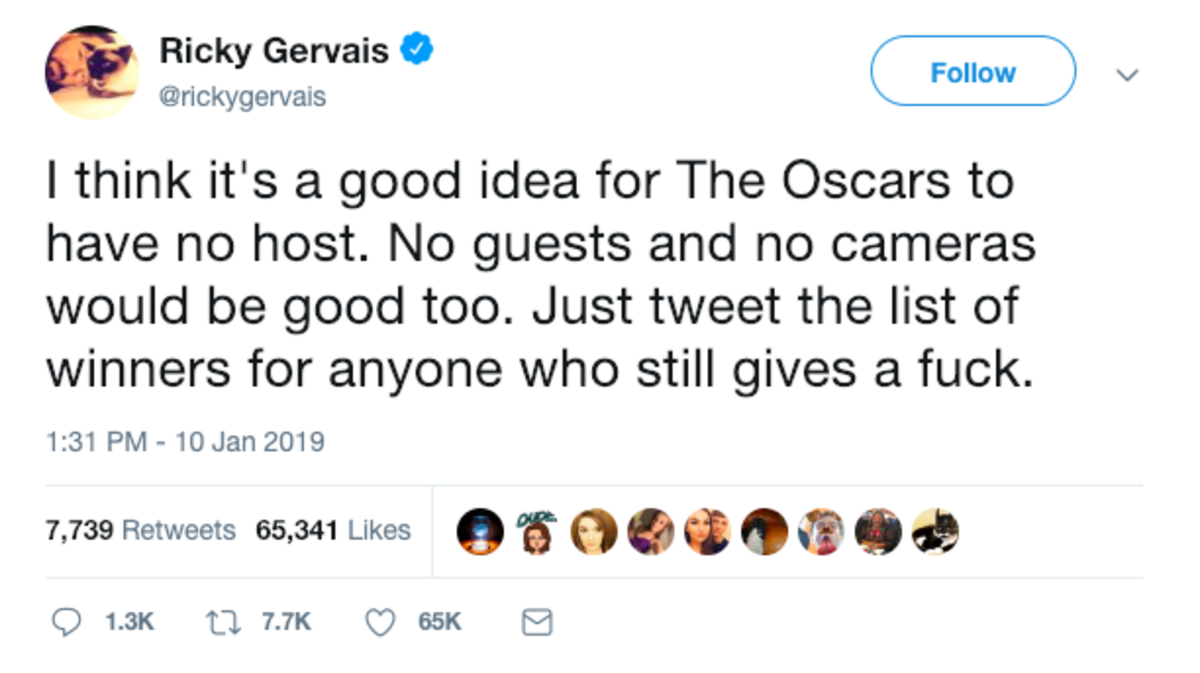Like the tweet with the heart icon
Image resolution: width=1200 pixels, height=673 pixels.
pyautogui.click(x=379, y=622)
